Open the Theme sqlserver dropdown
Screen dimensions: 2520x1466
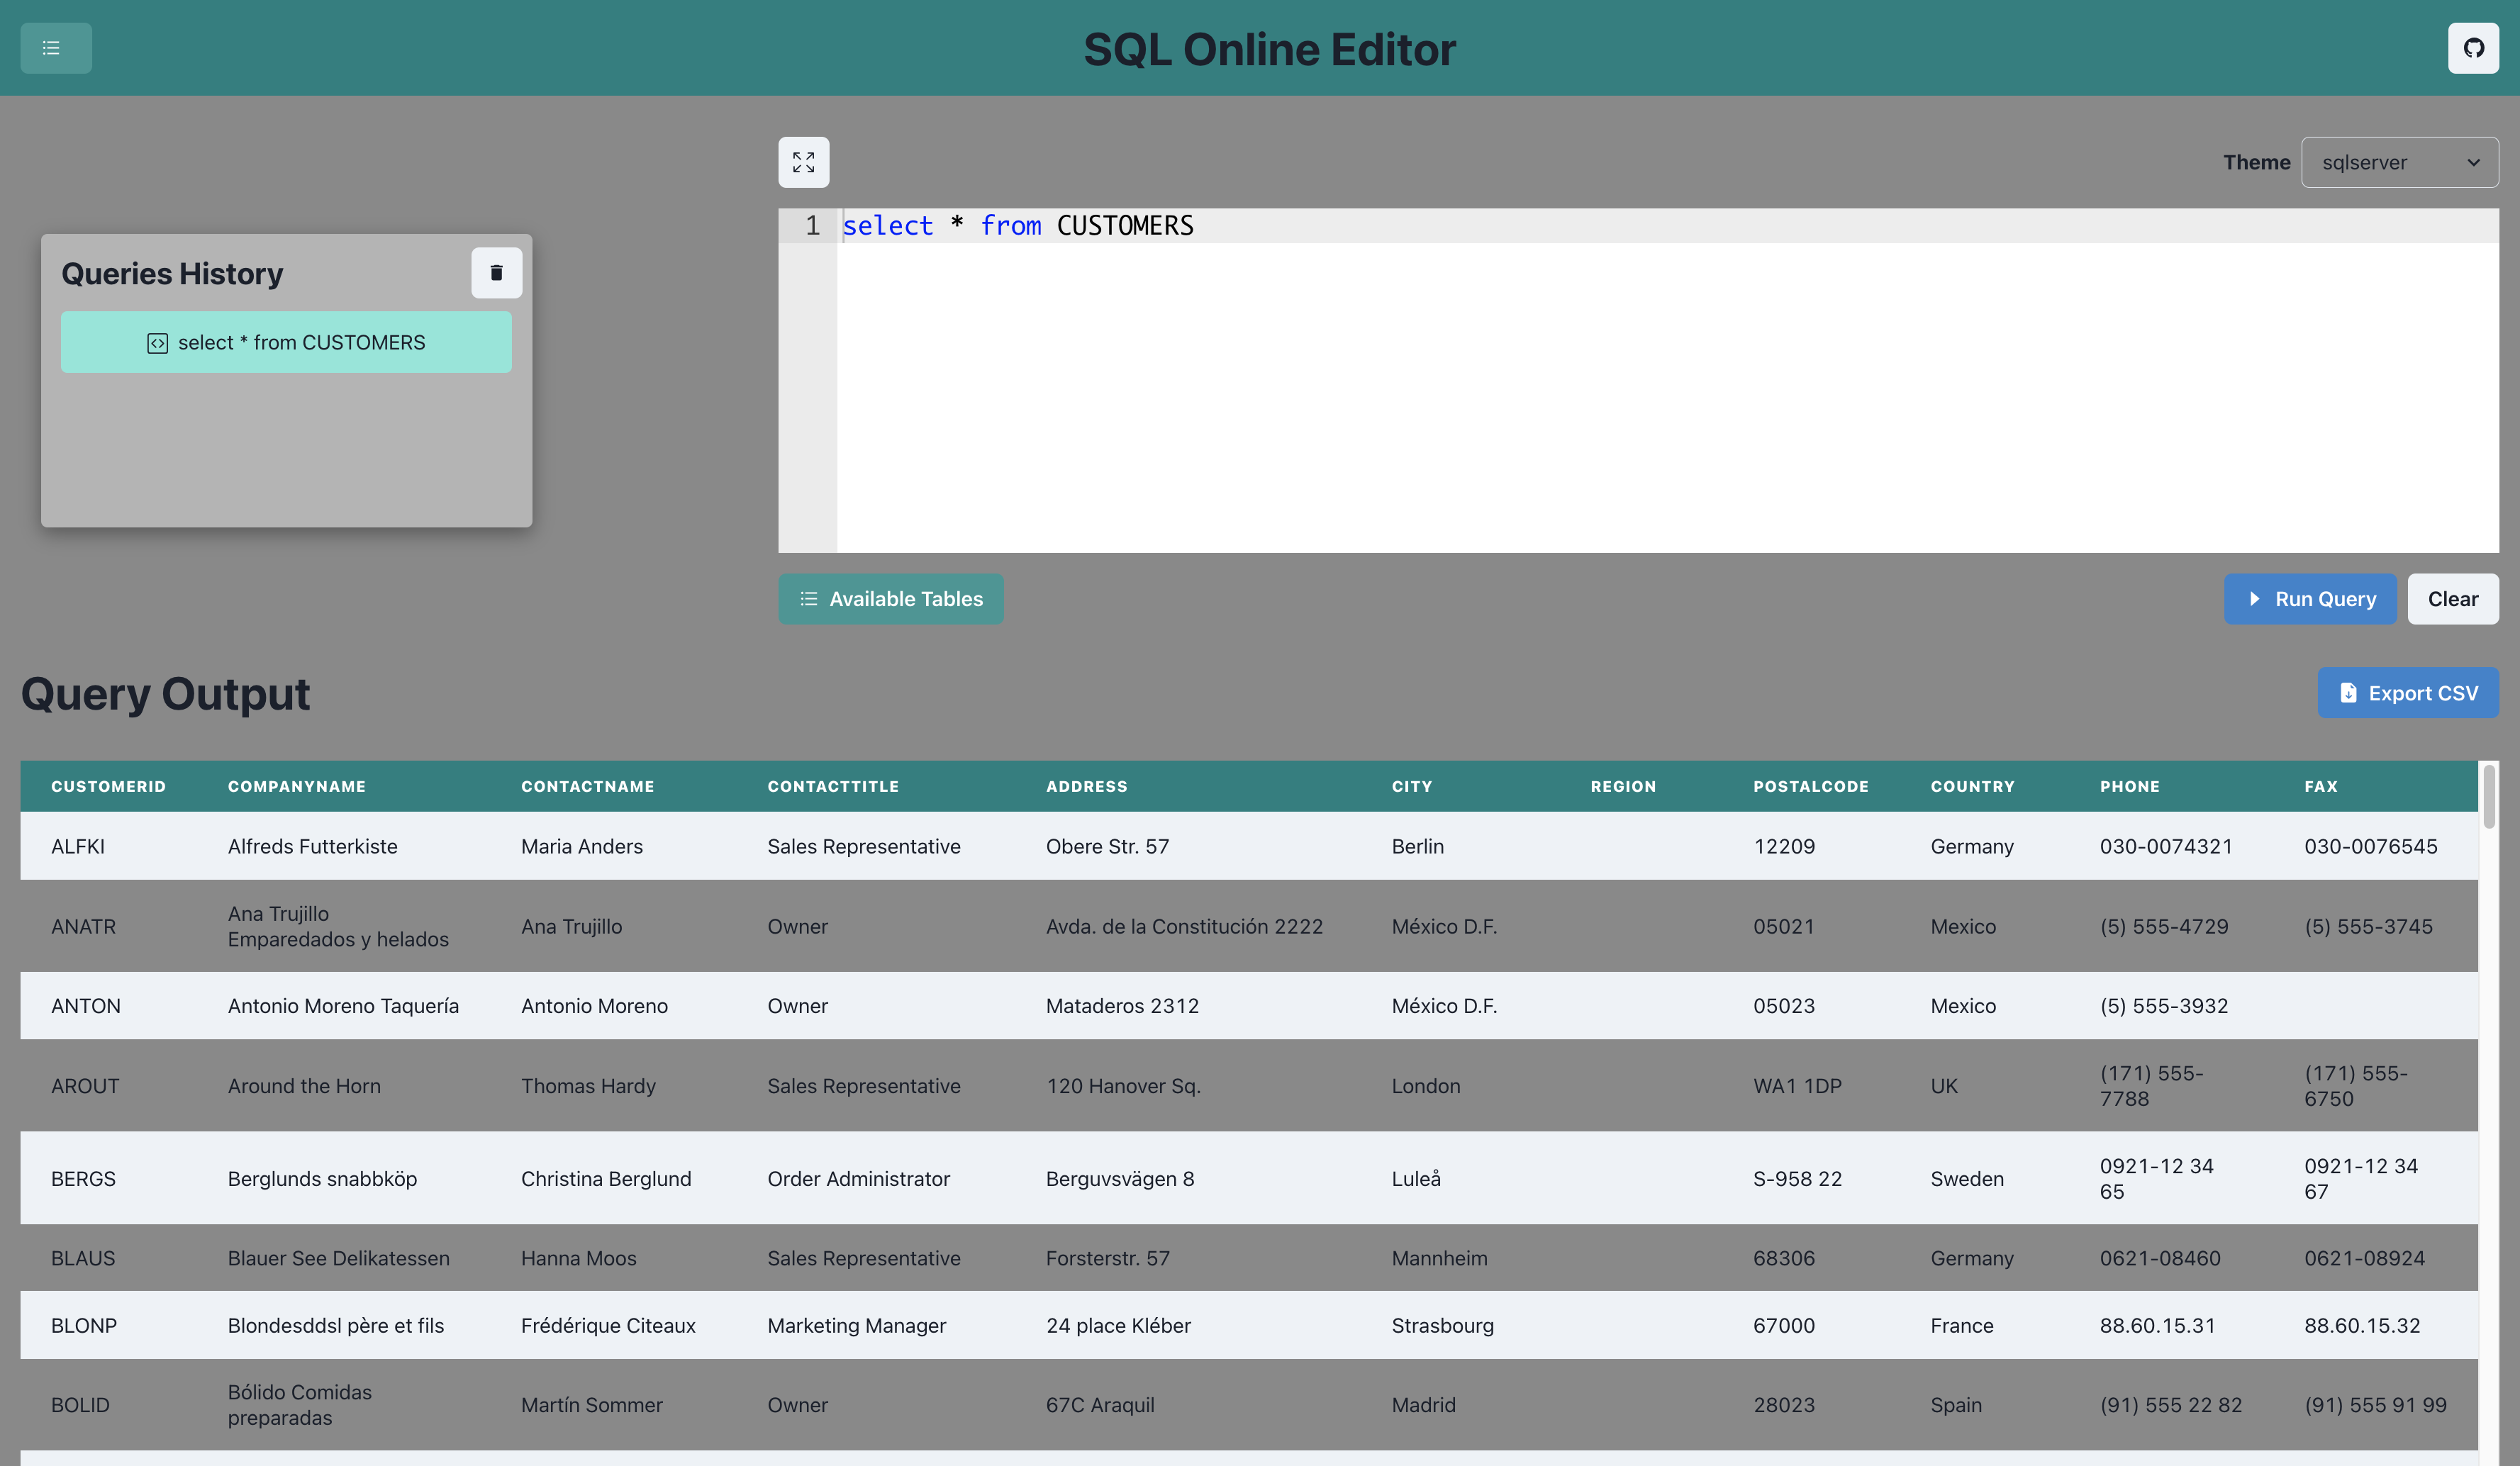click(2398, 162)
